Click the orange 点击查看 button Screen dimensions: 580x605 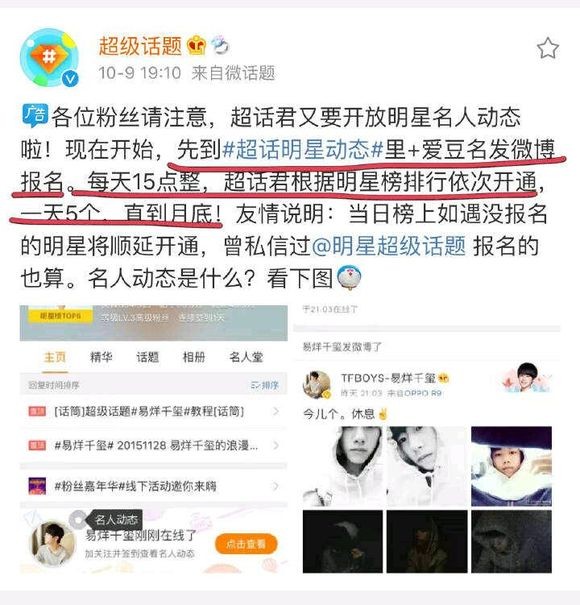[x=246, y=544]
